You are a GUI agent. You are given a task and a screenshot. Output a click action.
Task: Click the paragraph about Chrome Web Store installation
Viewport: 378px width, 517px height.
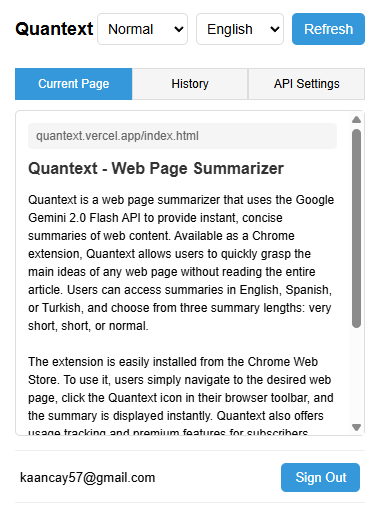click(x=181, y=389)
